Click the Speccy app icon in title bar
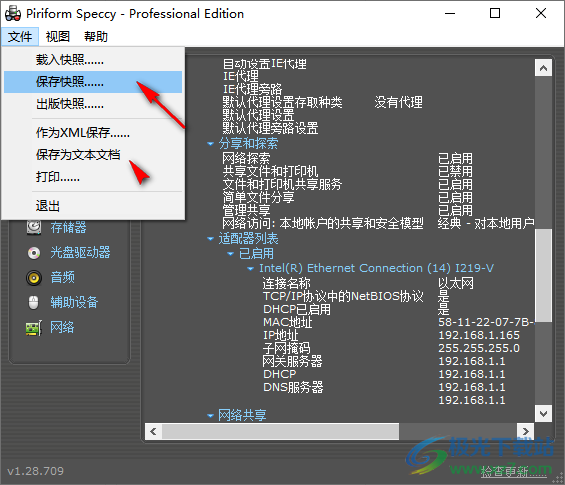Viewport: 565px width, 485px height. [13, 14]
